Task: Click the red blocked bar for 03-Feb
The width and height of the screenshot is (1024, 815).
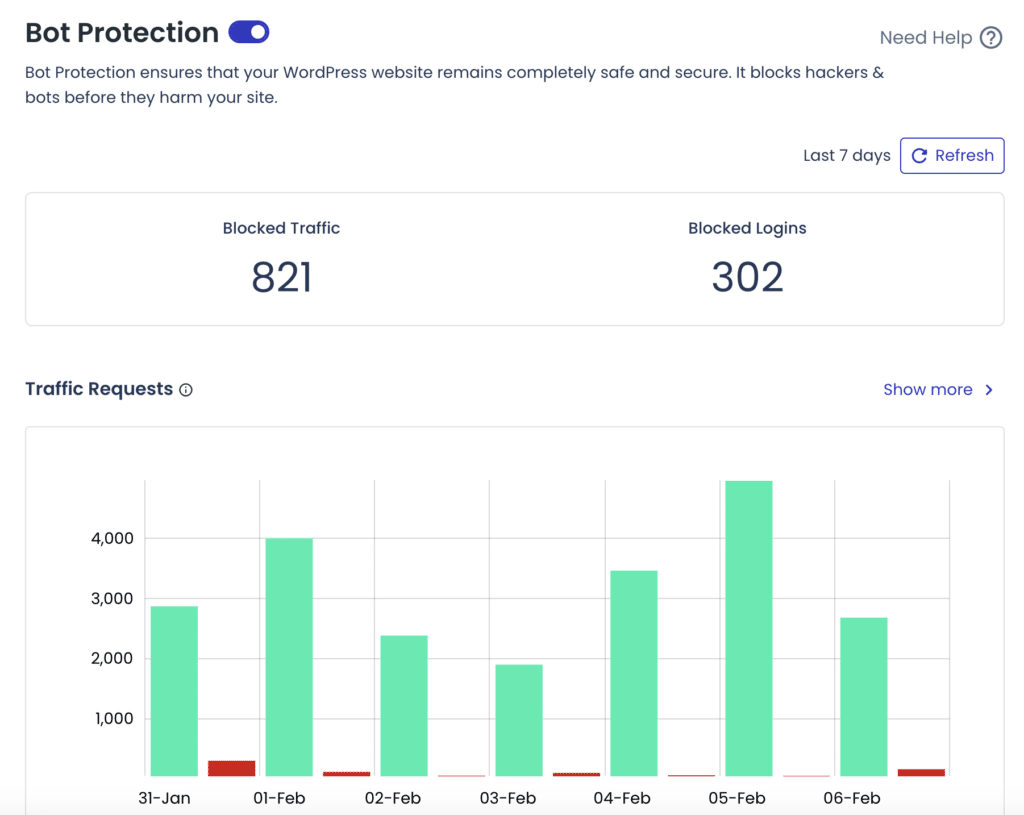Action: (577, 774)
